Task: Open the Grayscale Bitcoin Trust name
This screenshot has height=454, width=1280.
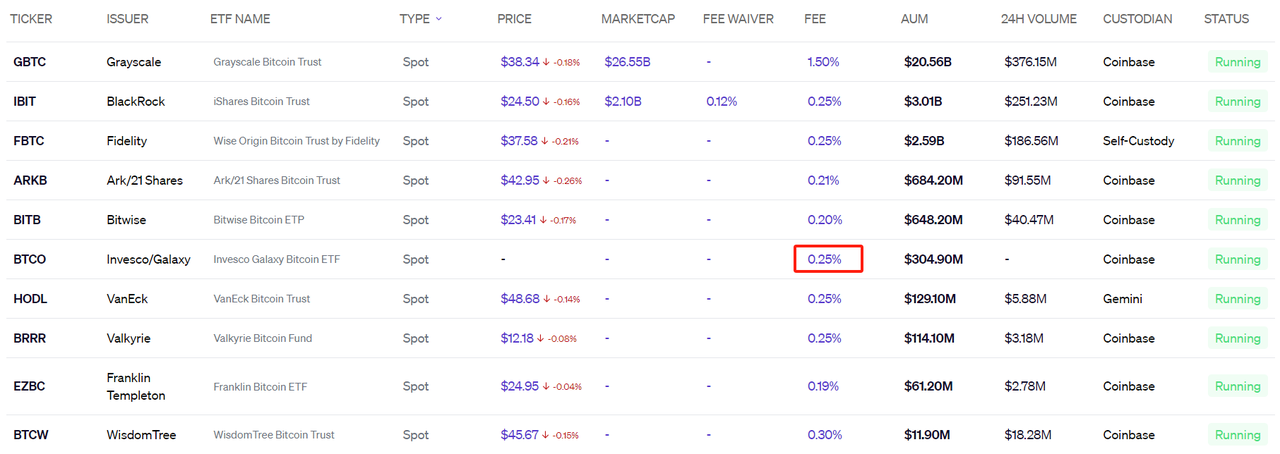Action: coord(268,62)
